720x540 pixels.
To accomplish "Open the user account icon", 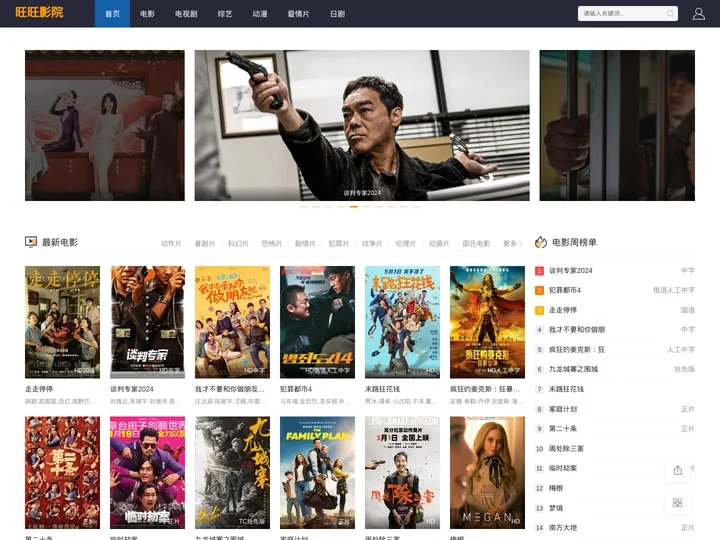I will point(698,14).
